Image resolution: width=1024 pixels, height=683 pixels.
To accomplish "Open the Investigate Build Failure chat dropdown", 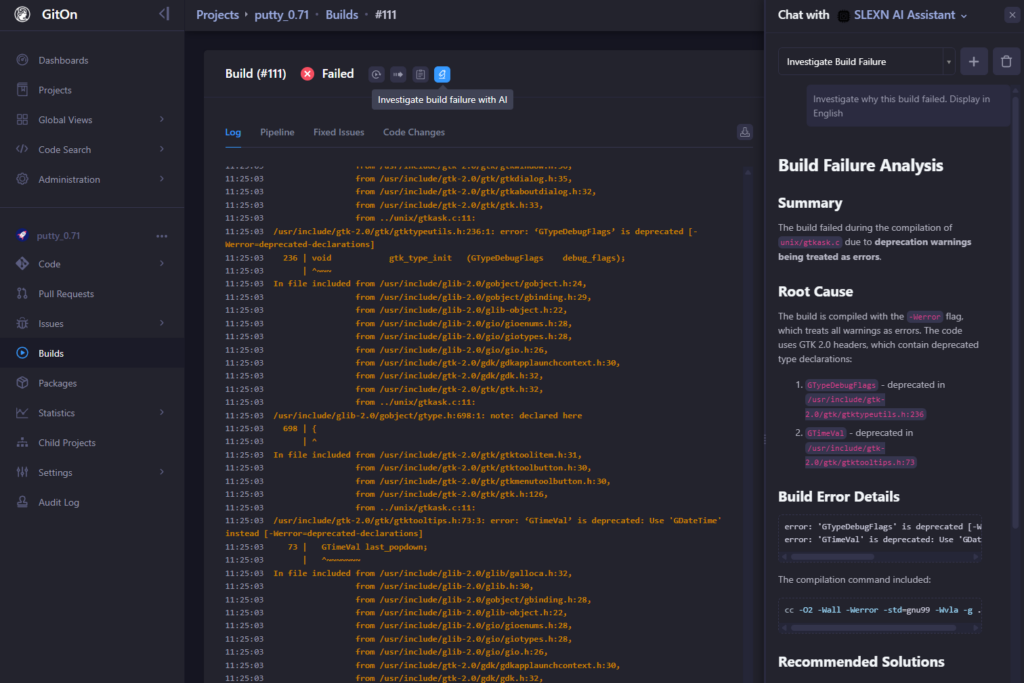I will pos(866,62).
